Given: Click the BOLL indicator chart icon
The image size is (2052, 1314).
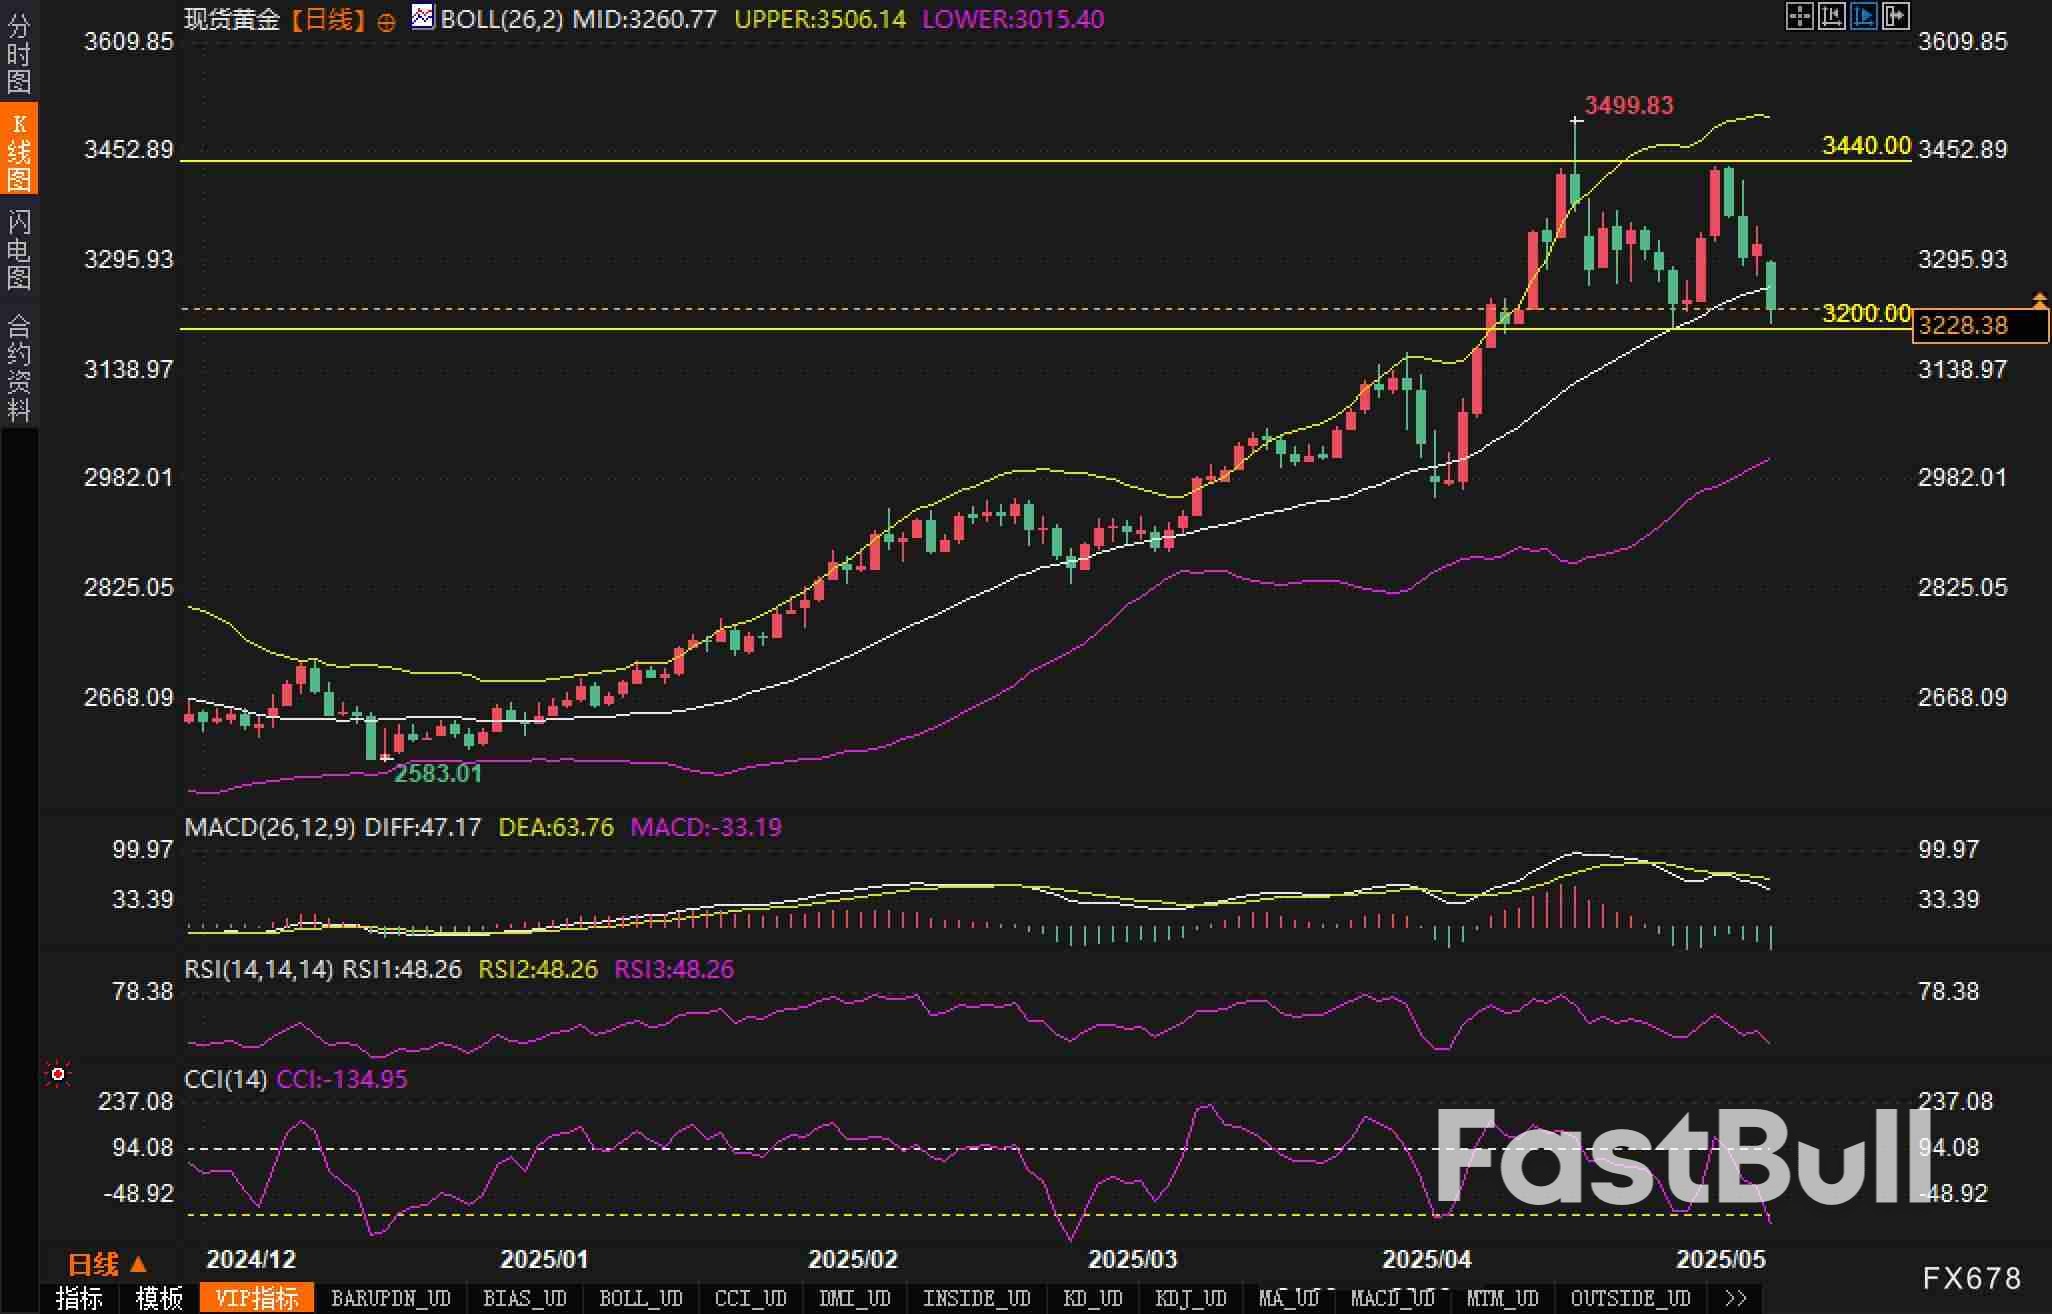Looking at the screenshot, I should (x=423, y=17).
